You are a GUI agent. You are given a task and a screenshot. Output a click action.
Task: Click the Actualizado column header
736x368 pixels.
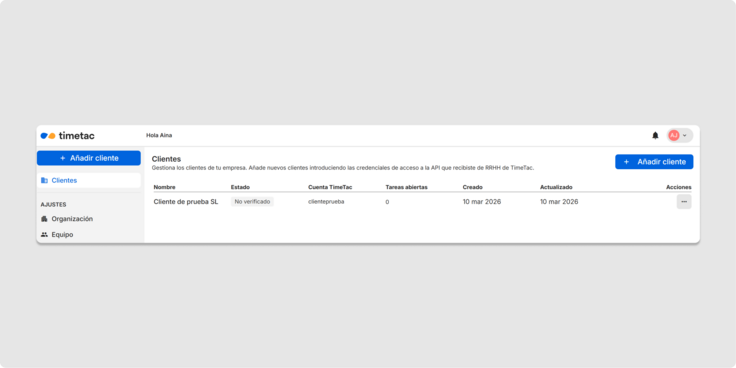(x=556, y=187)
